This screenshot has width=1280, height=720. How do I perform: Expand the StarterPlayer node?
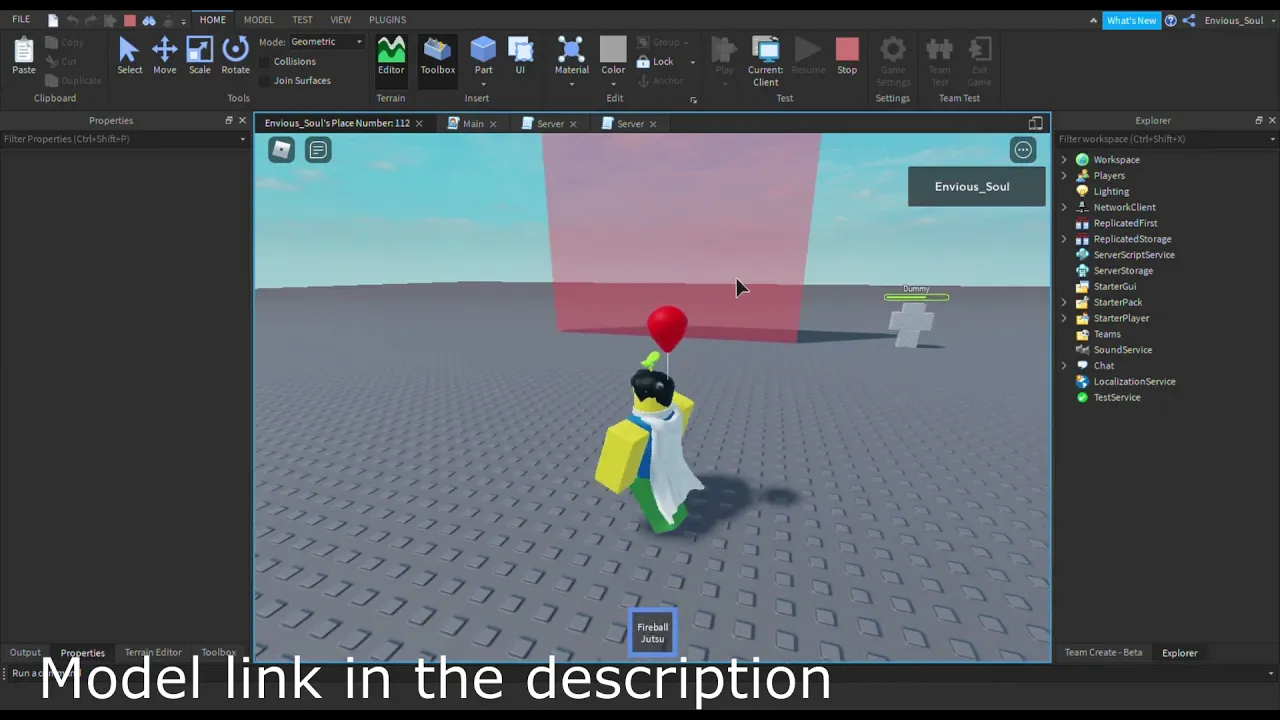(x=1064, y=318)
